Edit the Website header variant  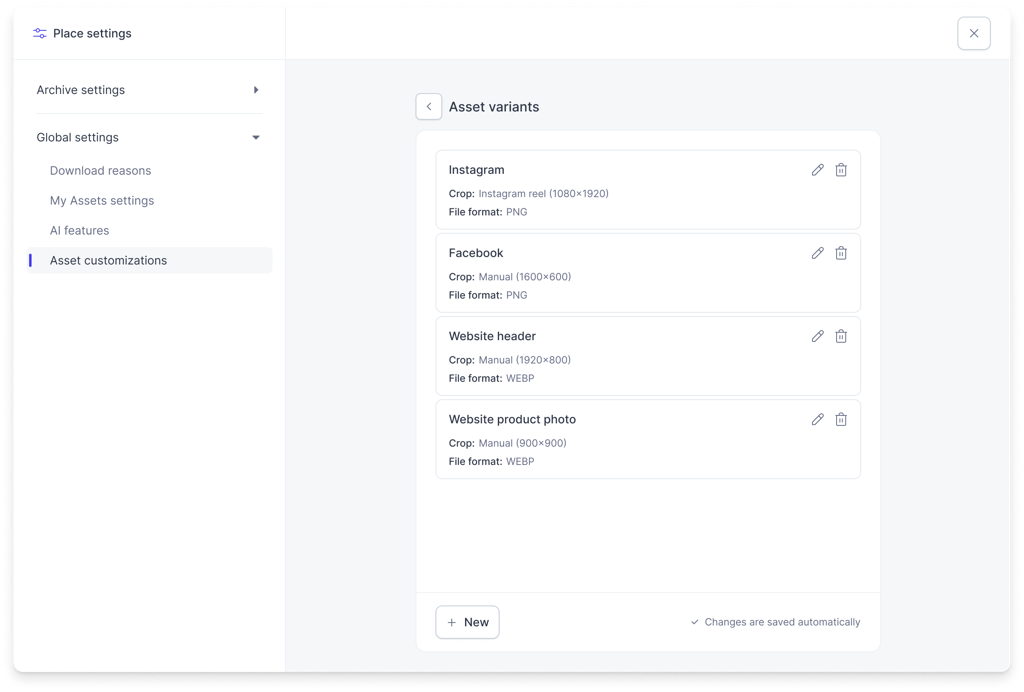817,336
